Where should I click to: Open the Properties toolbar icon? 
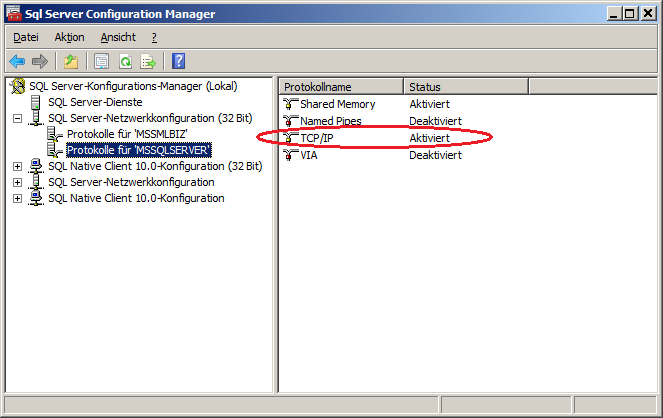pyautogui.click(x=101, y=61)
